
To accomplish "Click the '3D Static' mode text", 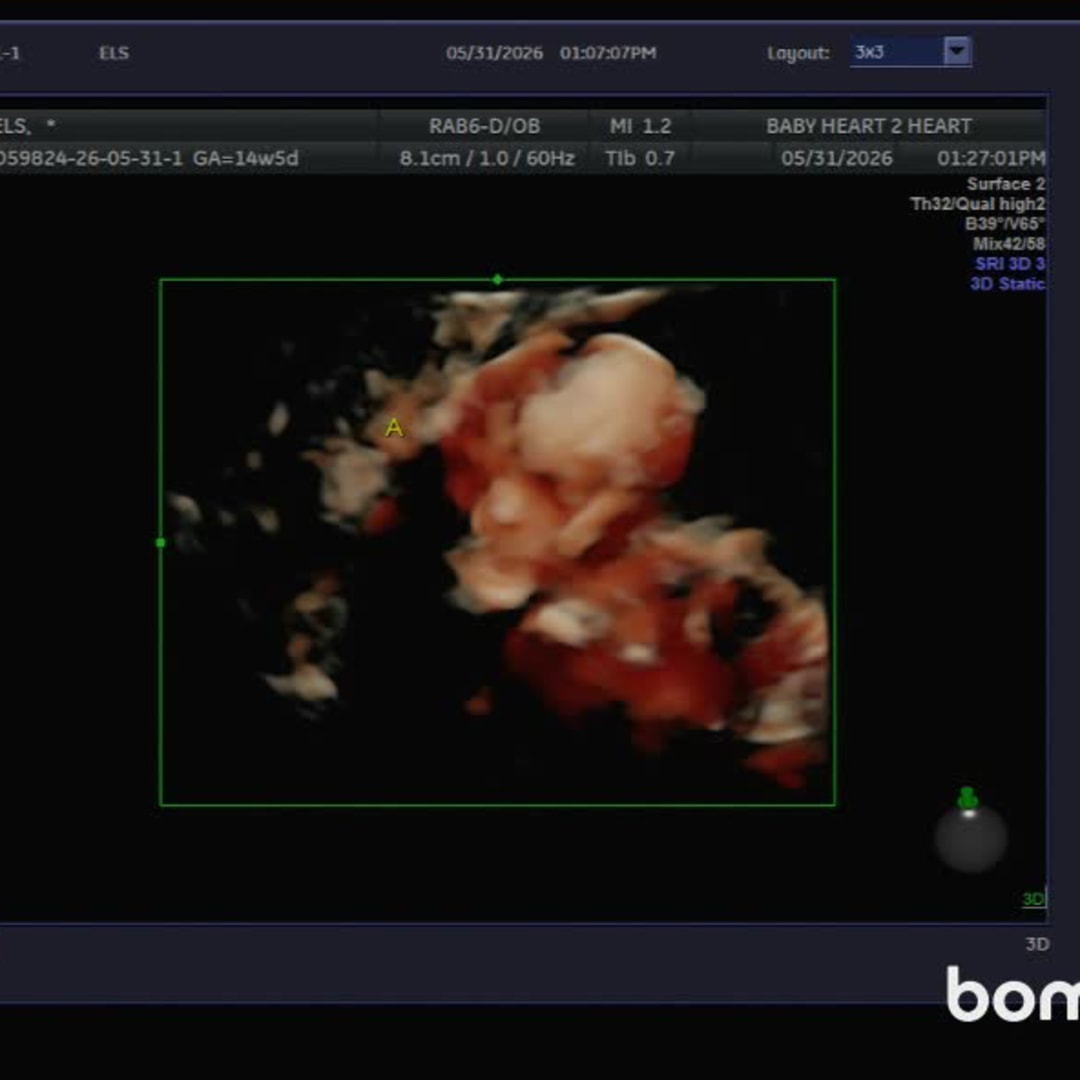I will coord(1007,284).
